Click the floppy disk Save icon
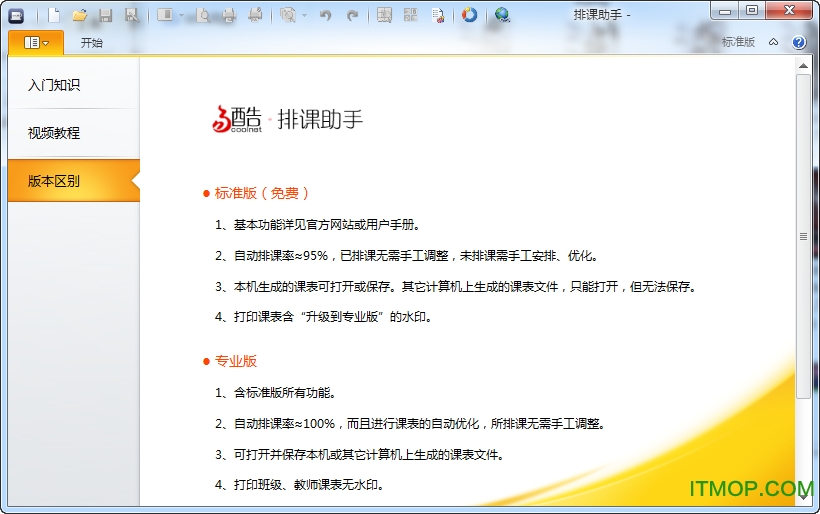Viewport: 820px width, 514px height. (x=106, y=15)
